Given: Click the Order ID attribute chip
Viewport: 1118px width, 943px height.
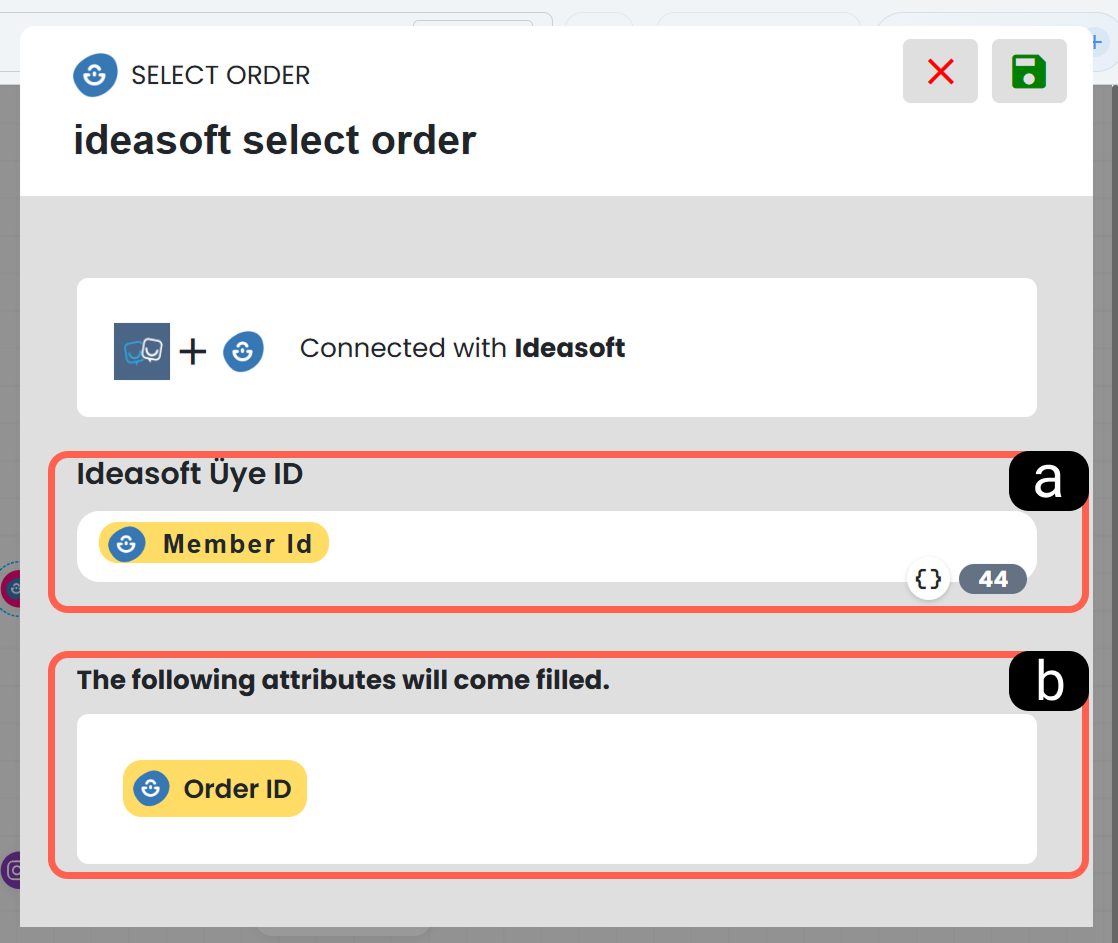Looking at the screenshot, I should pos(215,788).
